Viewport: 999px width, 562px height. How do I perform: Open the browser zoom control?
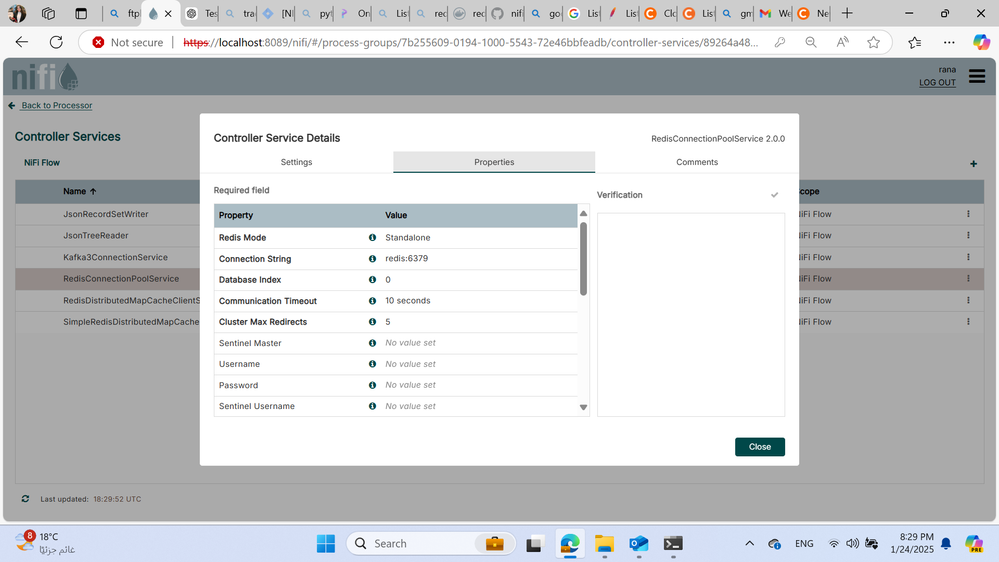click(810, 42)
